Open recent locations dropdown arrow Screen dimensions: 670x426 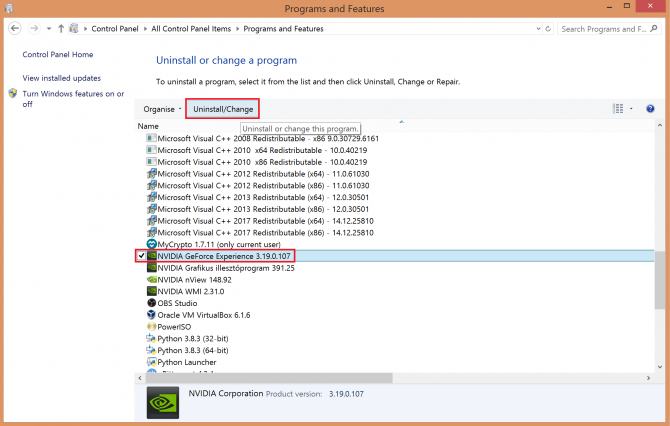(x=49, y=29)
